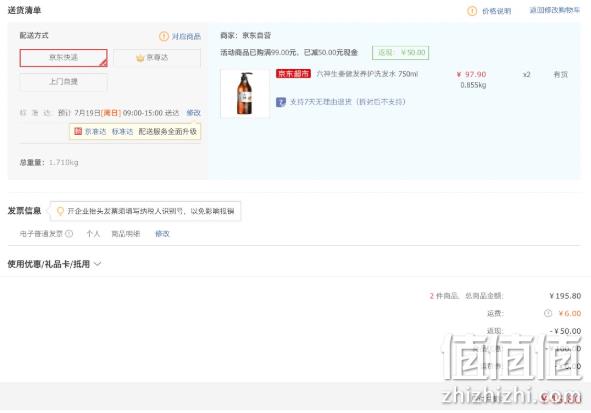Click info icon beside 价格说明
The height and width of the screenshot is (413, 591).
coord(472,11)
